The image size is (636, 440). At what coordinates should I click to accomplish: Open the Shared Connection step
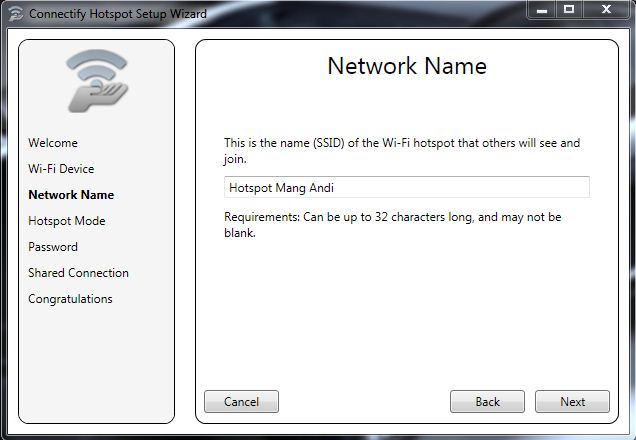coord(78,273)
